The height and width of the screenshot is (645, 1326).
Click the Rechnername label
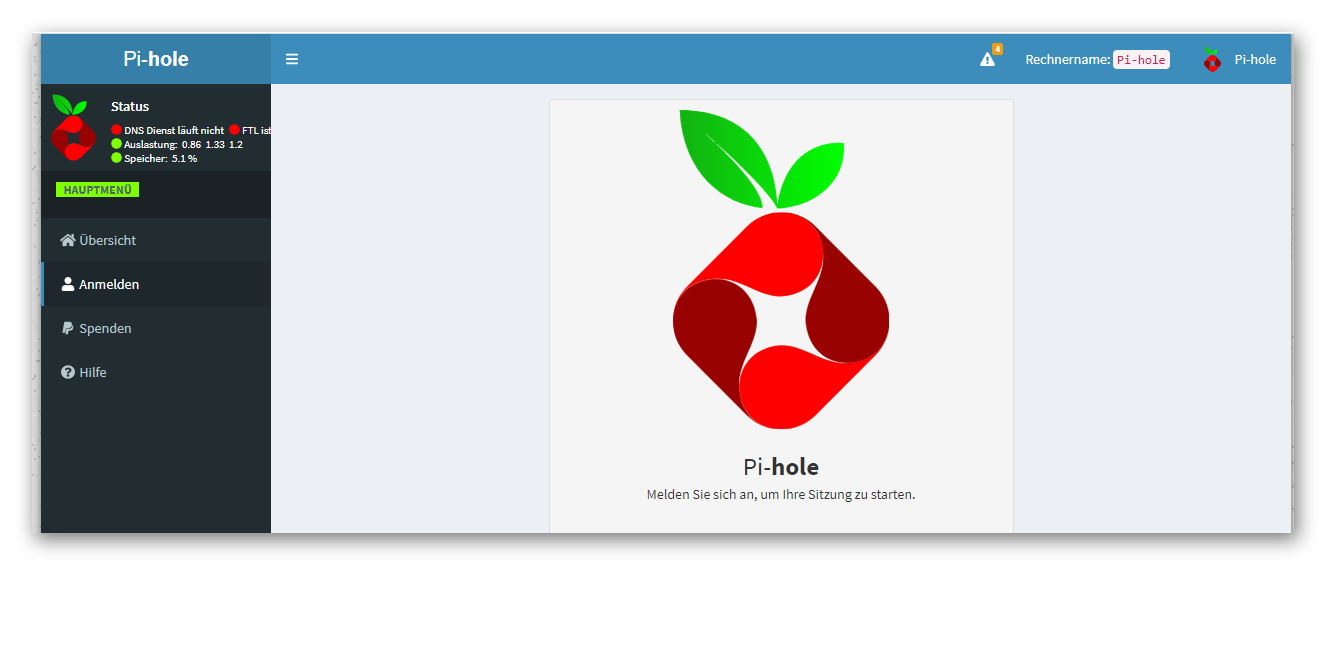point(1068,59)
